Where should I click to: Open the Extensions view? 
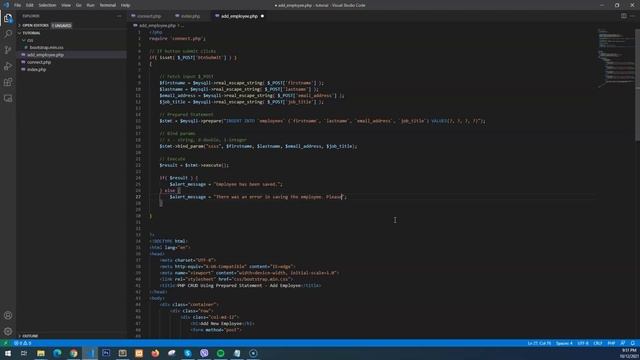point(8,82)
